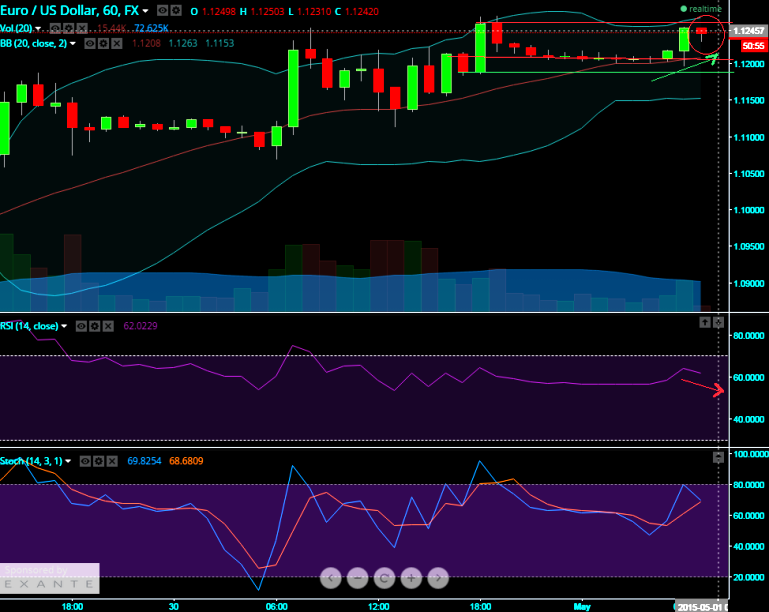Click the BB basis value 1.1208
Viewport: 769px width, 612px height.
pos(146,44)
